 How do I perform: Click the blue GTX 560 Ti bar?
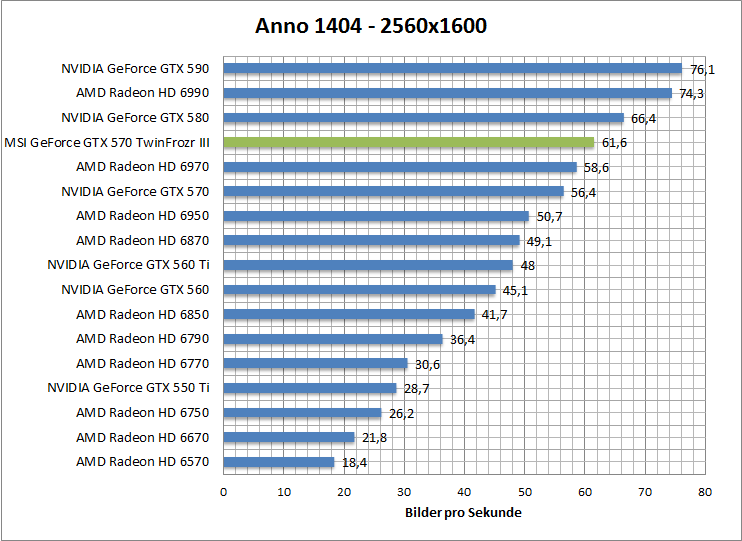click(368, 265)
